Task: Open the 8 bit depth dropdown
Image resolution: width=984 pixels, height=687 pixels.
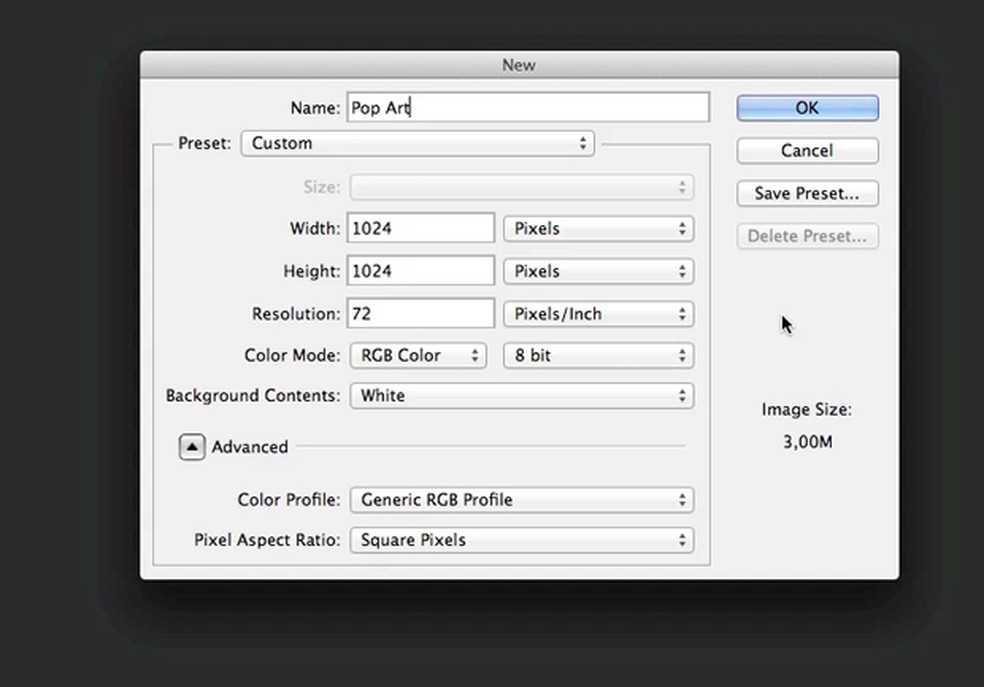Action: pos(598,355)
